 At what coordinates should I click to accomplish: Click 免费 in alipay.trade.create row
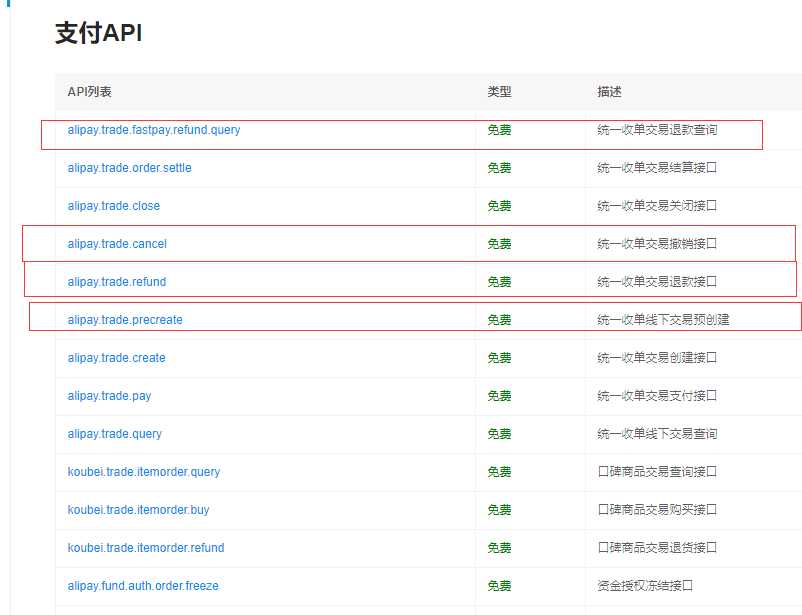click(x=499, y=358)
